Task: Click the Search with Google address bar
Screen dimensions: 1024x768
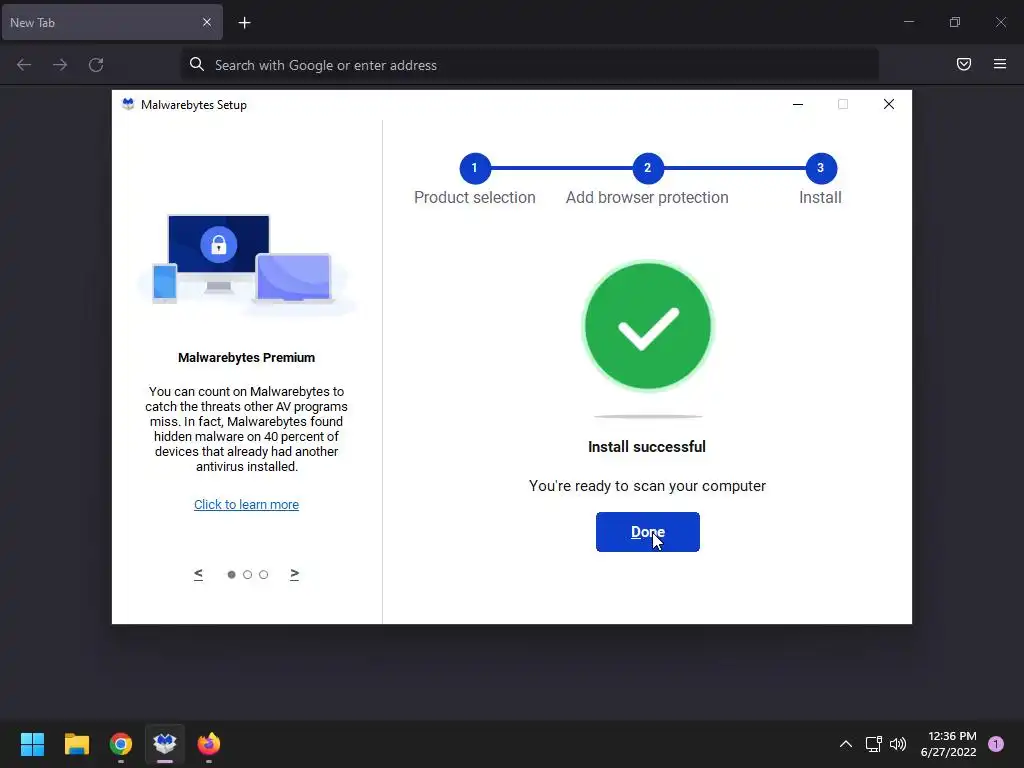Action: pos(530,65)
